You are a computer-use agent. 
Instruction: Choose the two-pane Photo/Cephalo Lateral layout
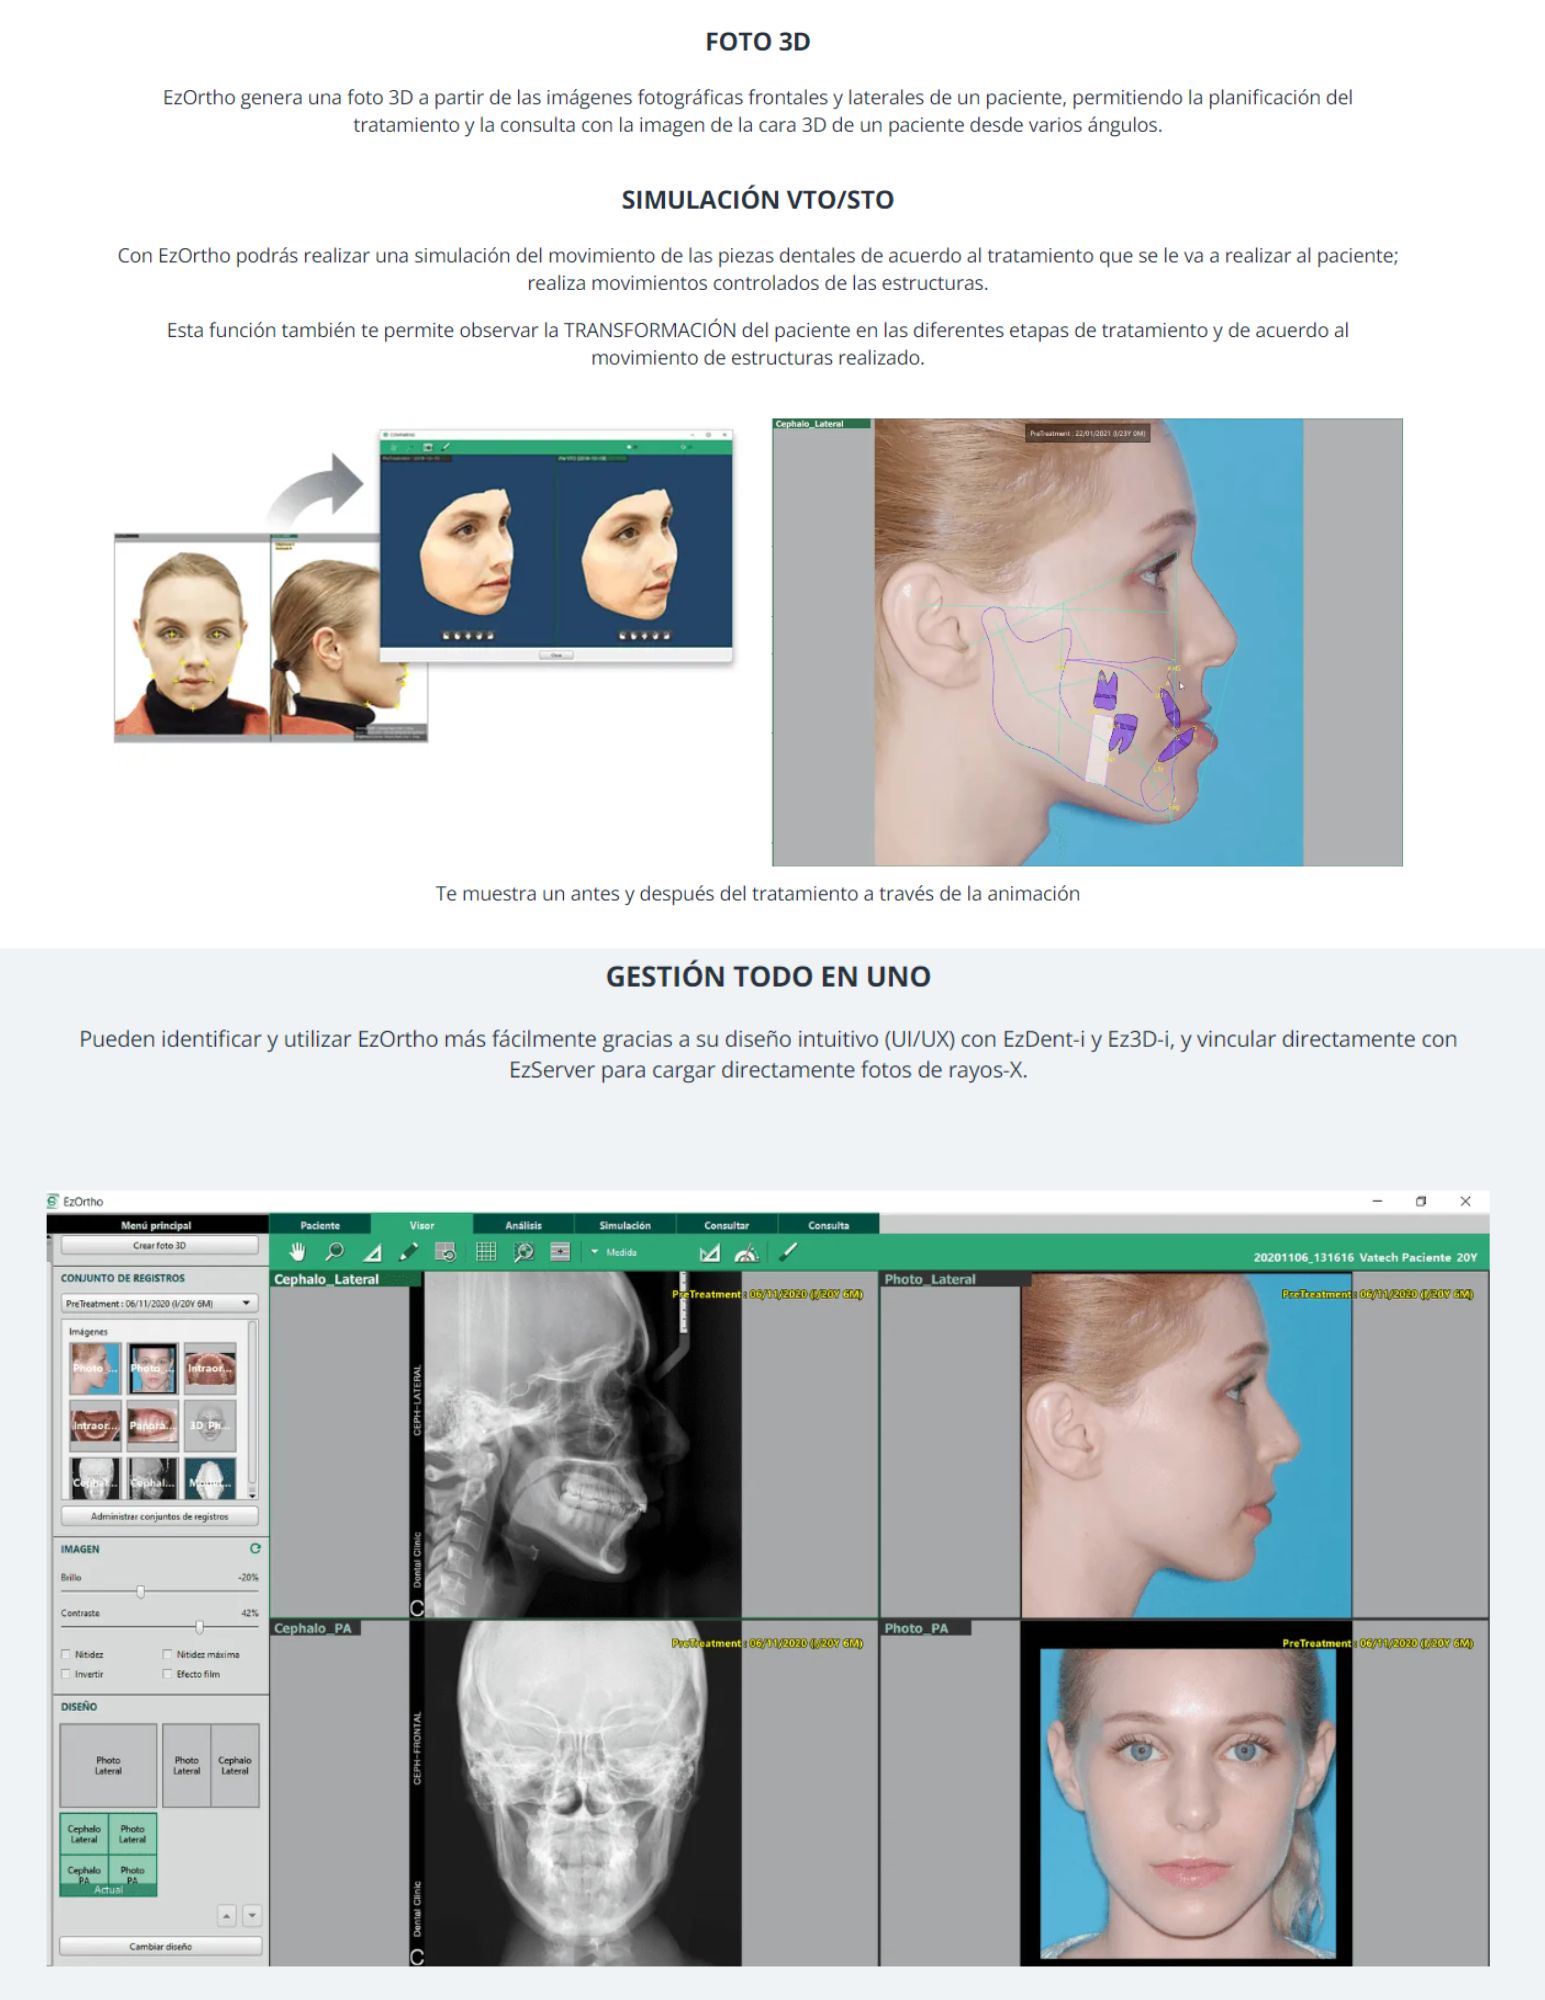click(211, 1765)
